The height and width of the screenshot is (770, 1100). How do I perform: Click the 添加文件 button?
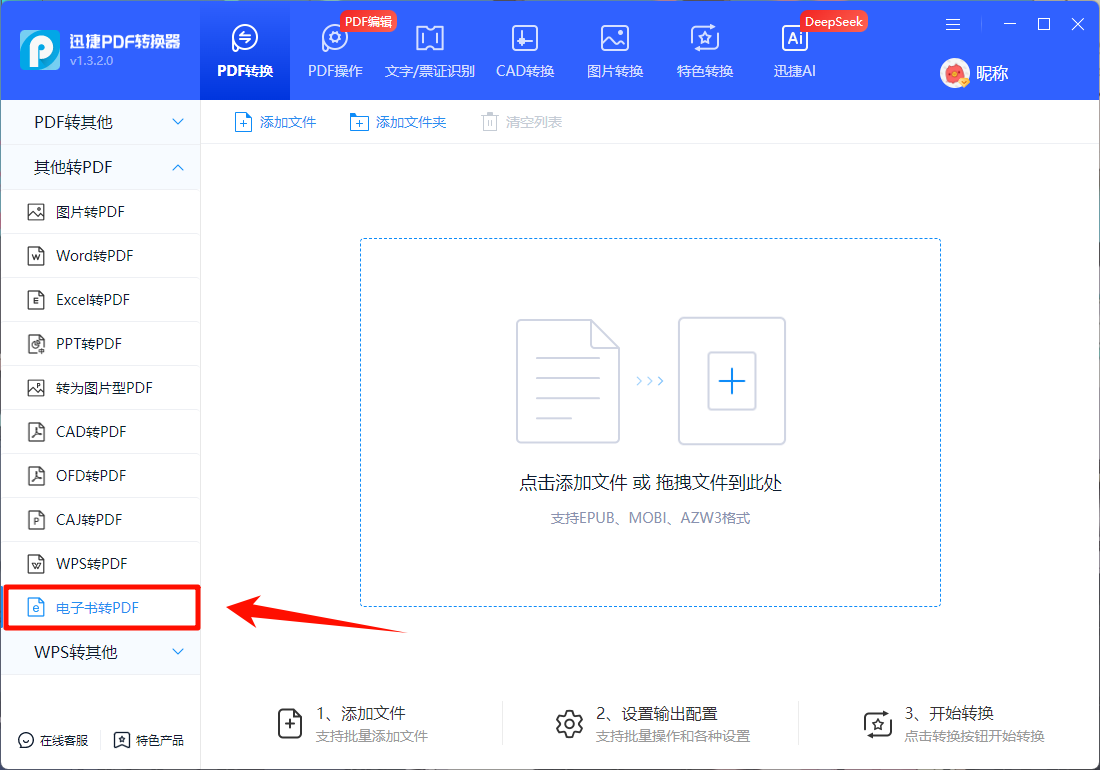click(x=275, y=121)
